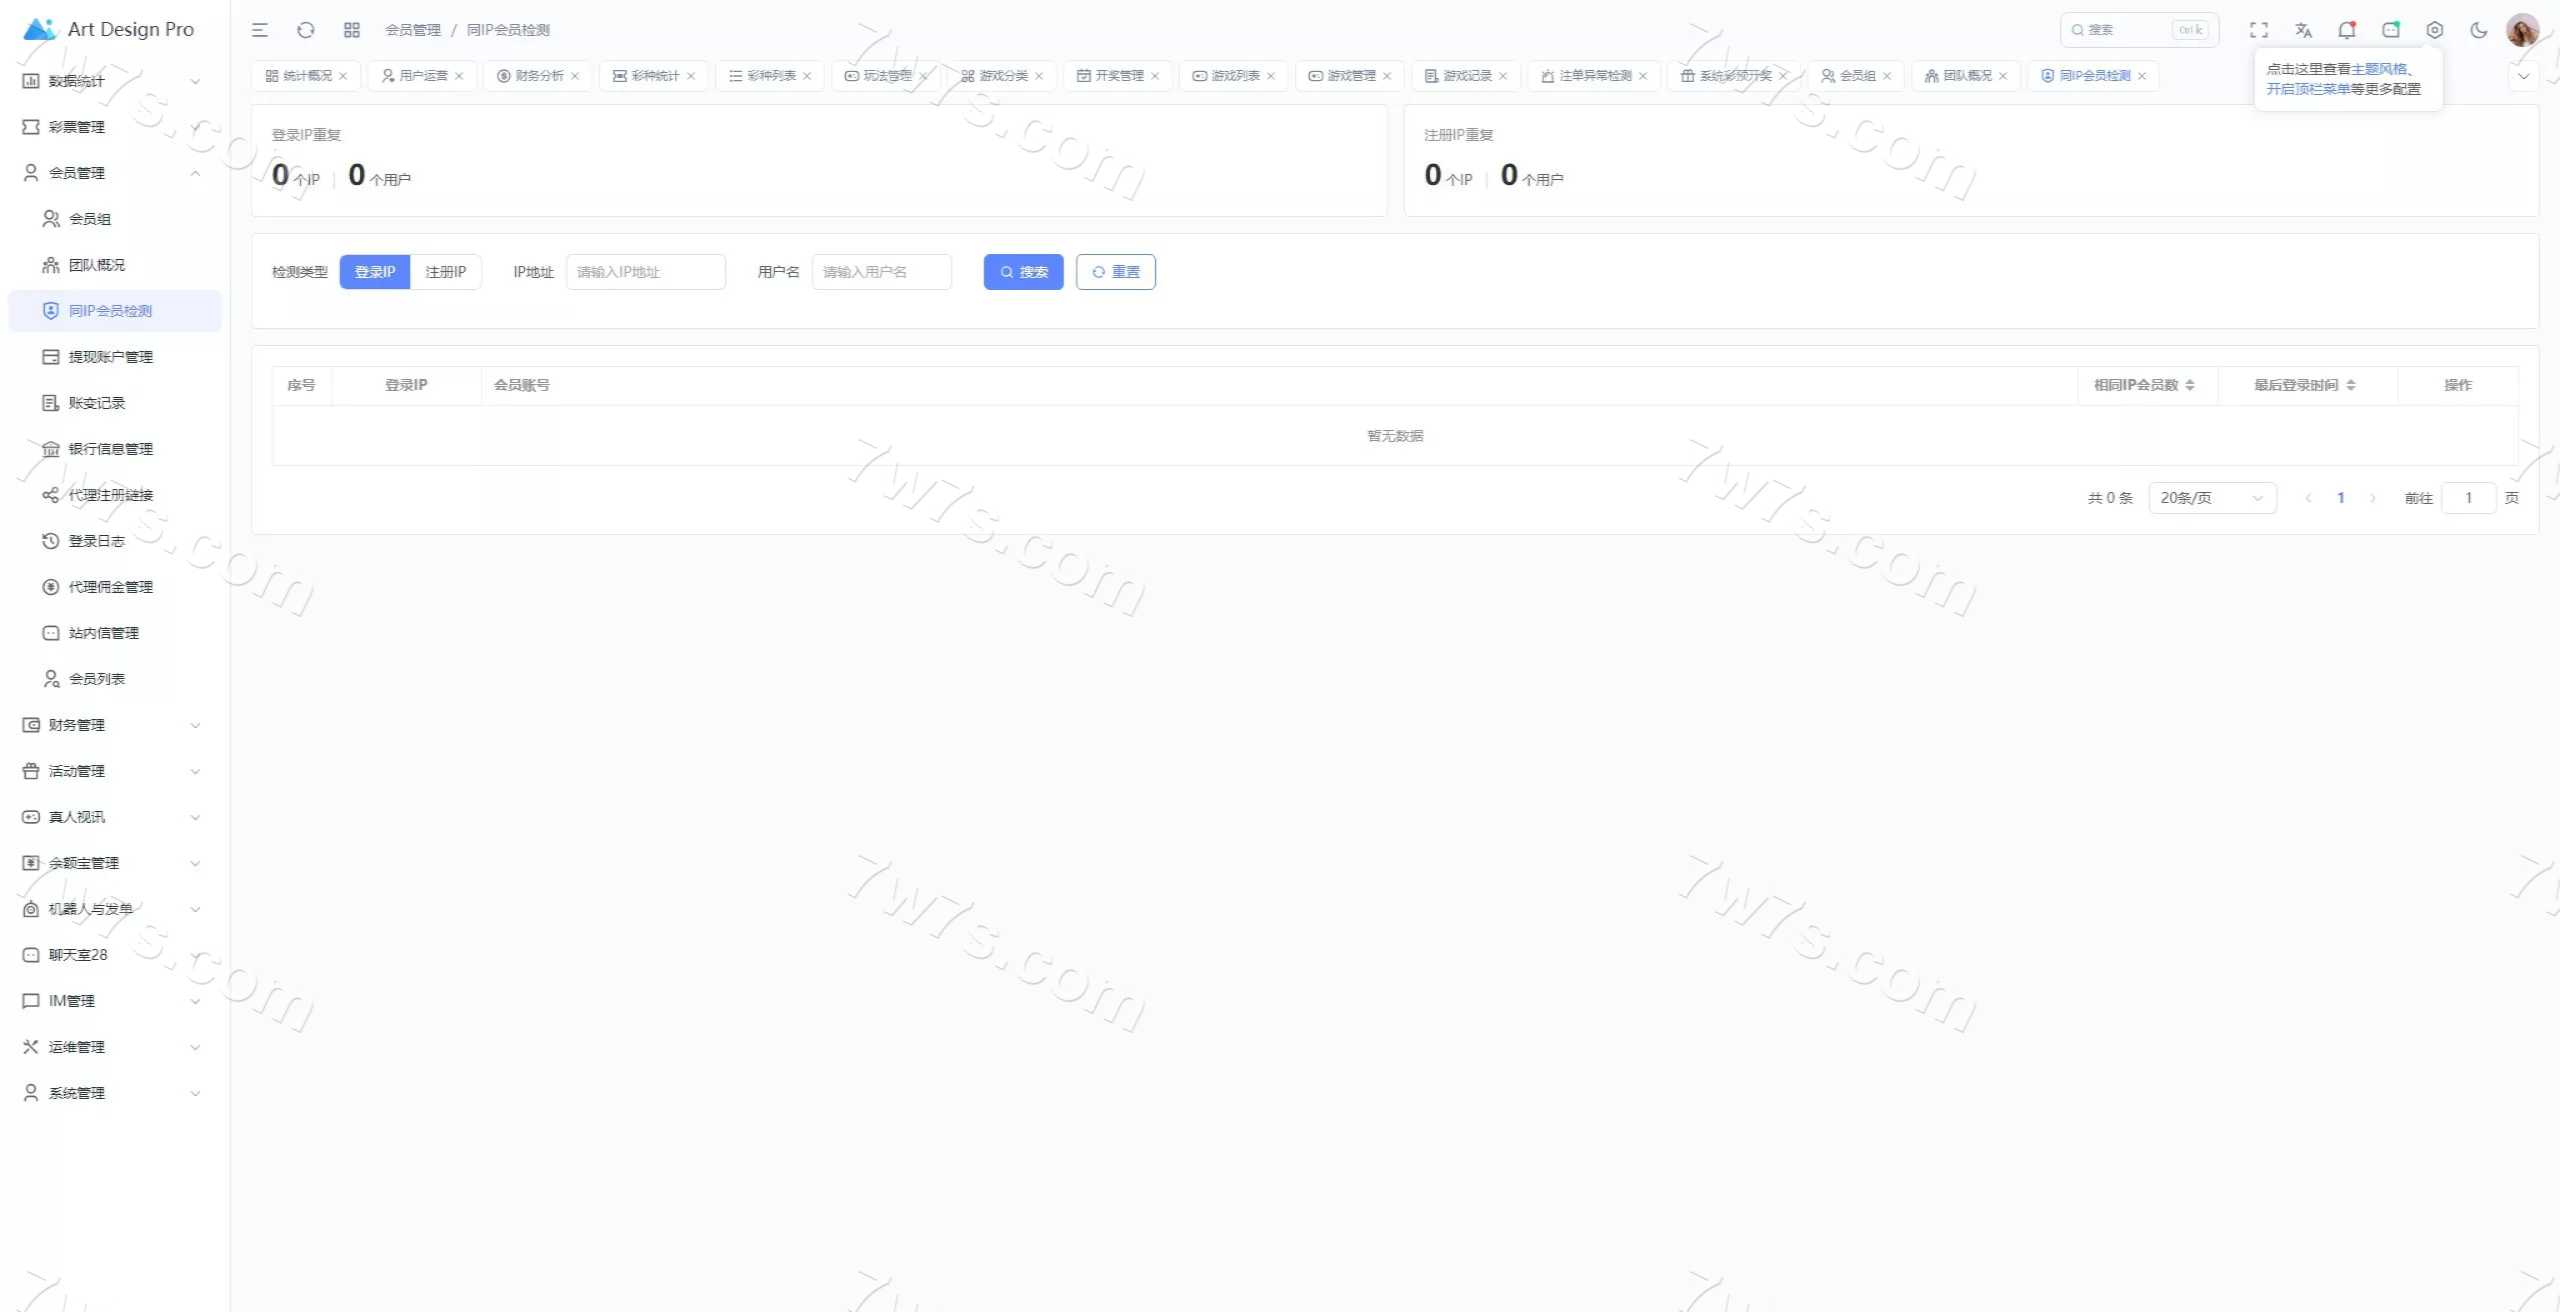Click the sidebar collapse menu icon
Screen dimensions: 2560x1312
coord(260,30)
